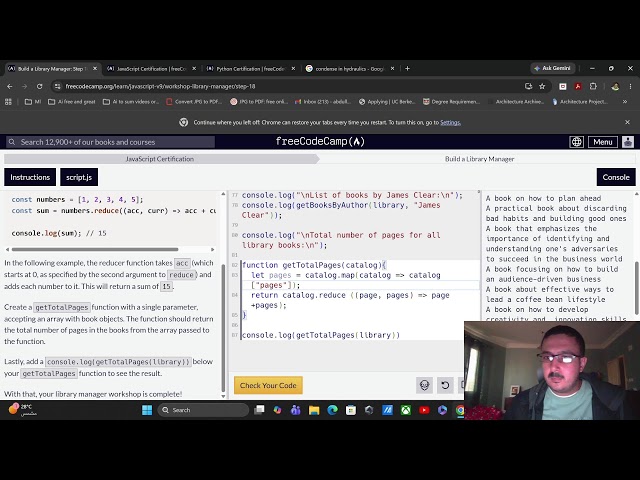
Task: Open YouTube app from the taskbar
Action: (424, 410)
